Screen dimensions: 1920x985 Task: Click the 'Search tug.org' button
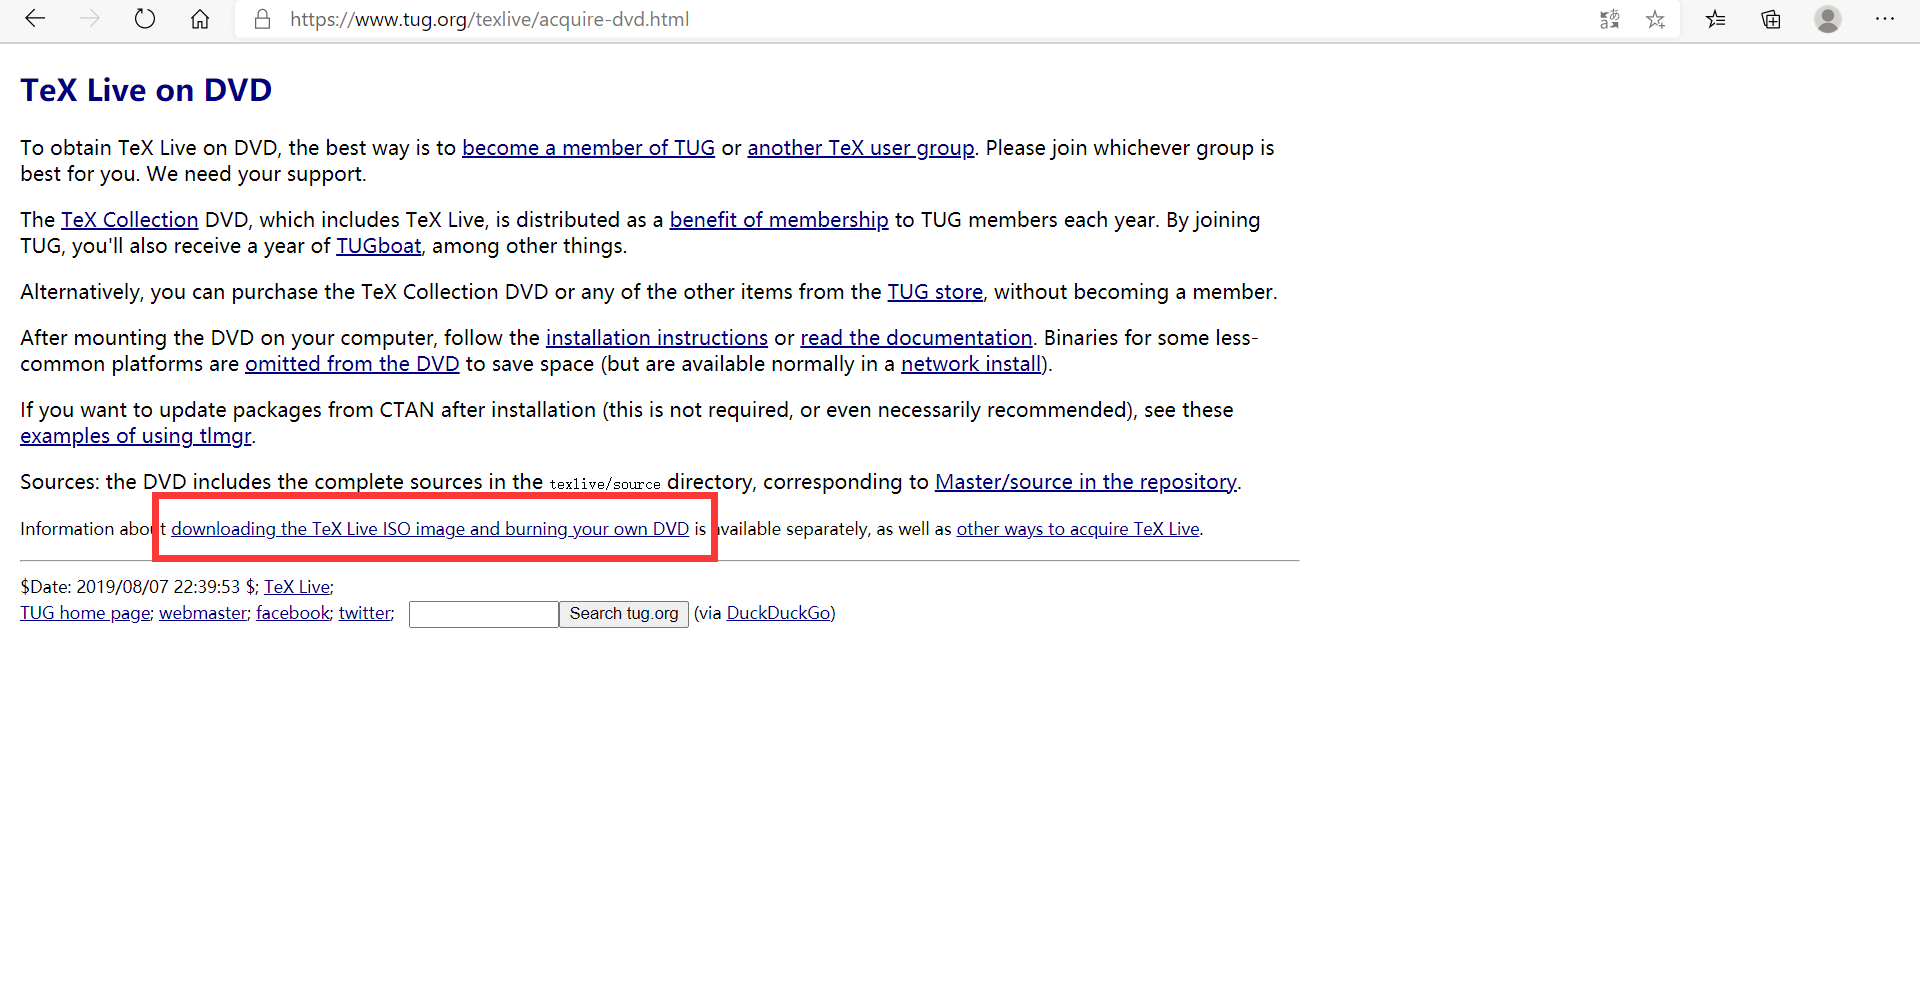pos(624,614)
